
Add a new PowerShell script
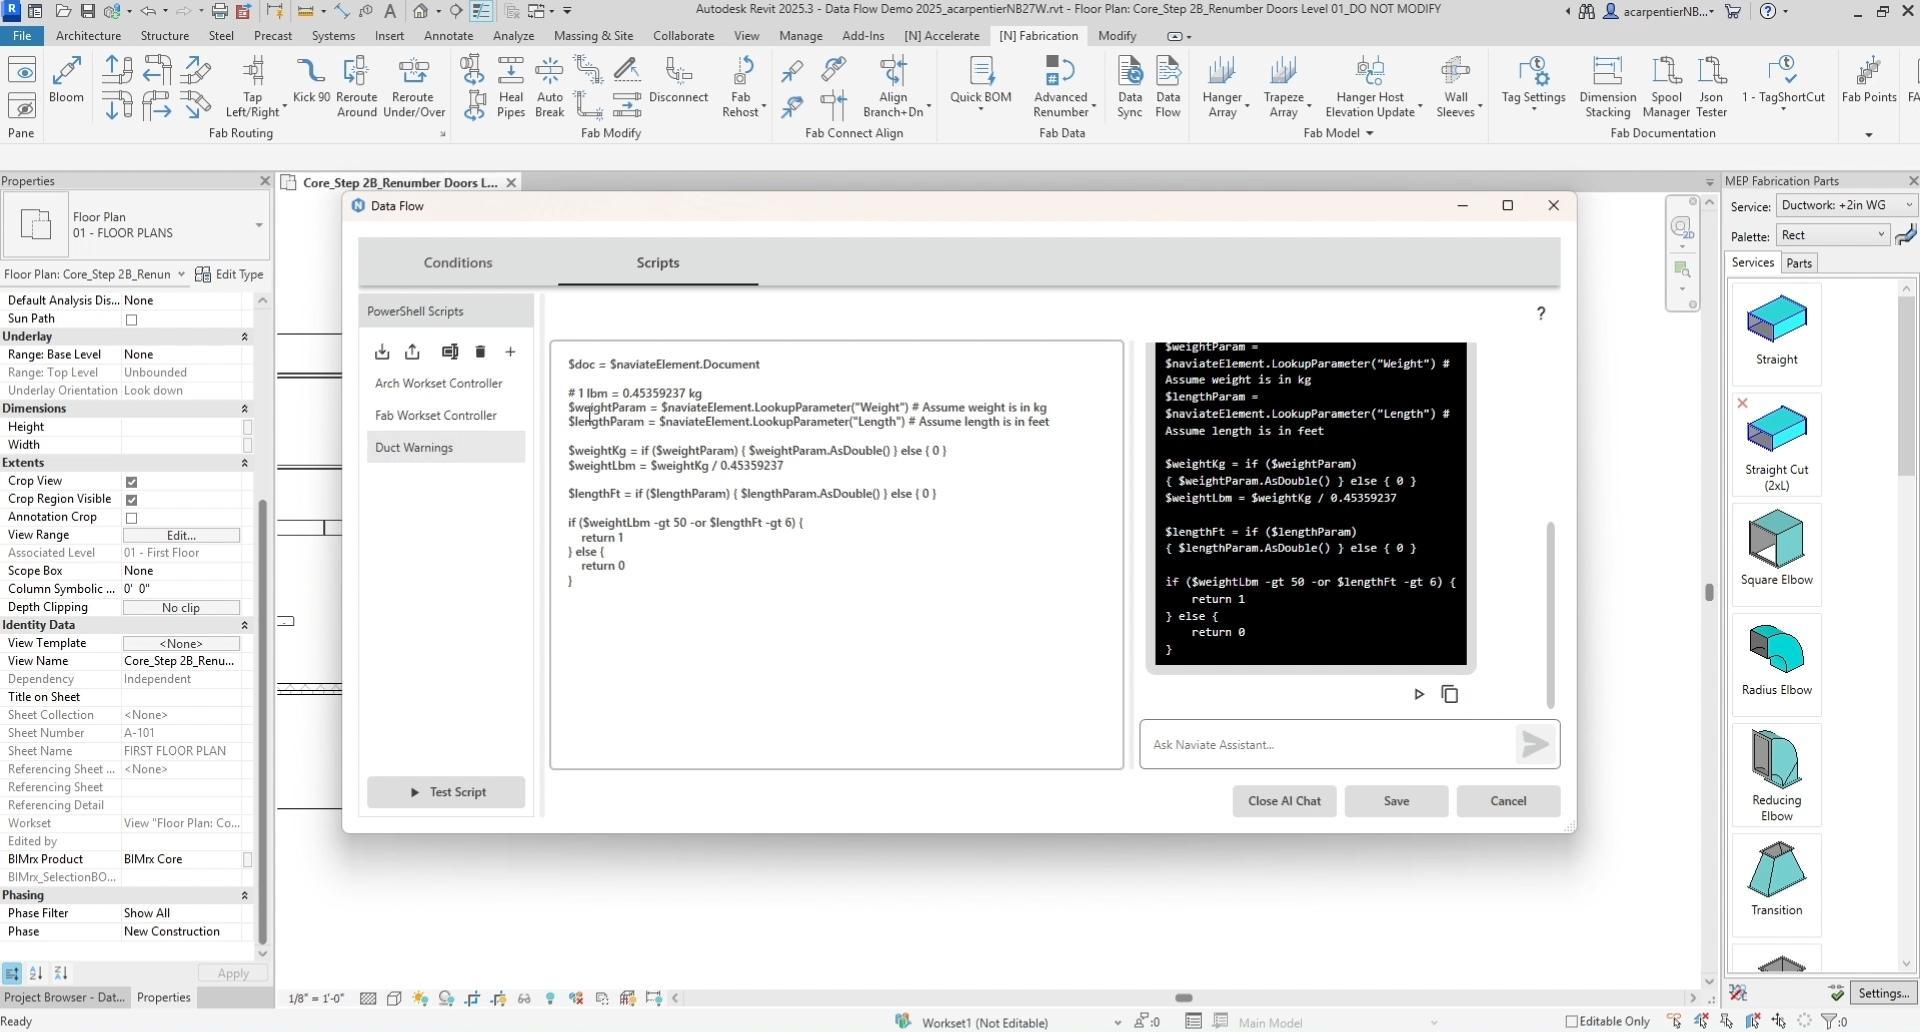point(510,352)
